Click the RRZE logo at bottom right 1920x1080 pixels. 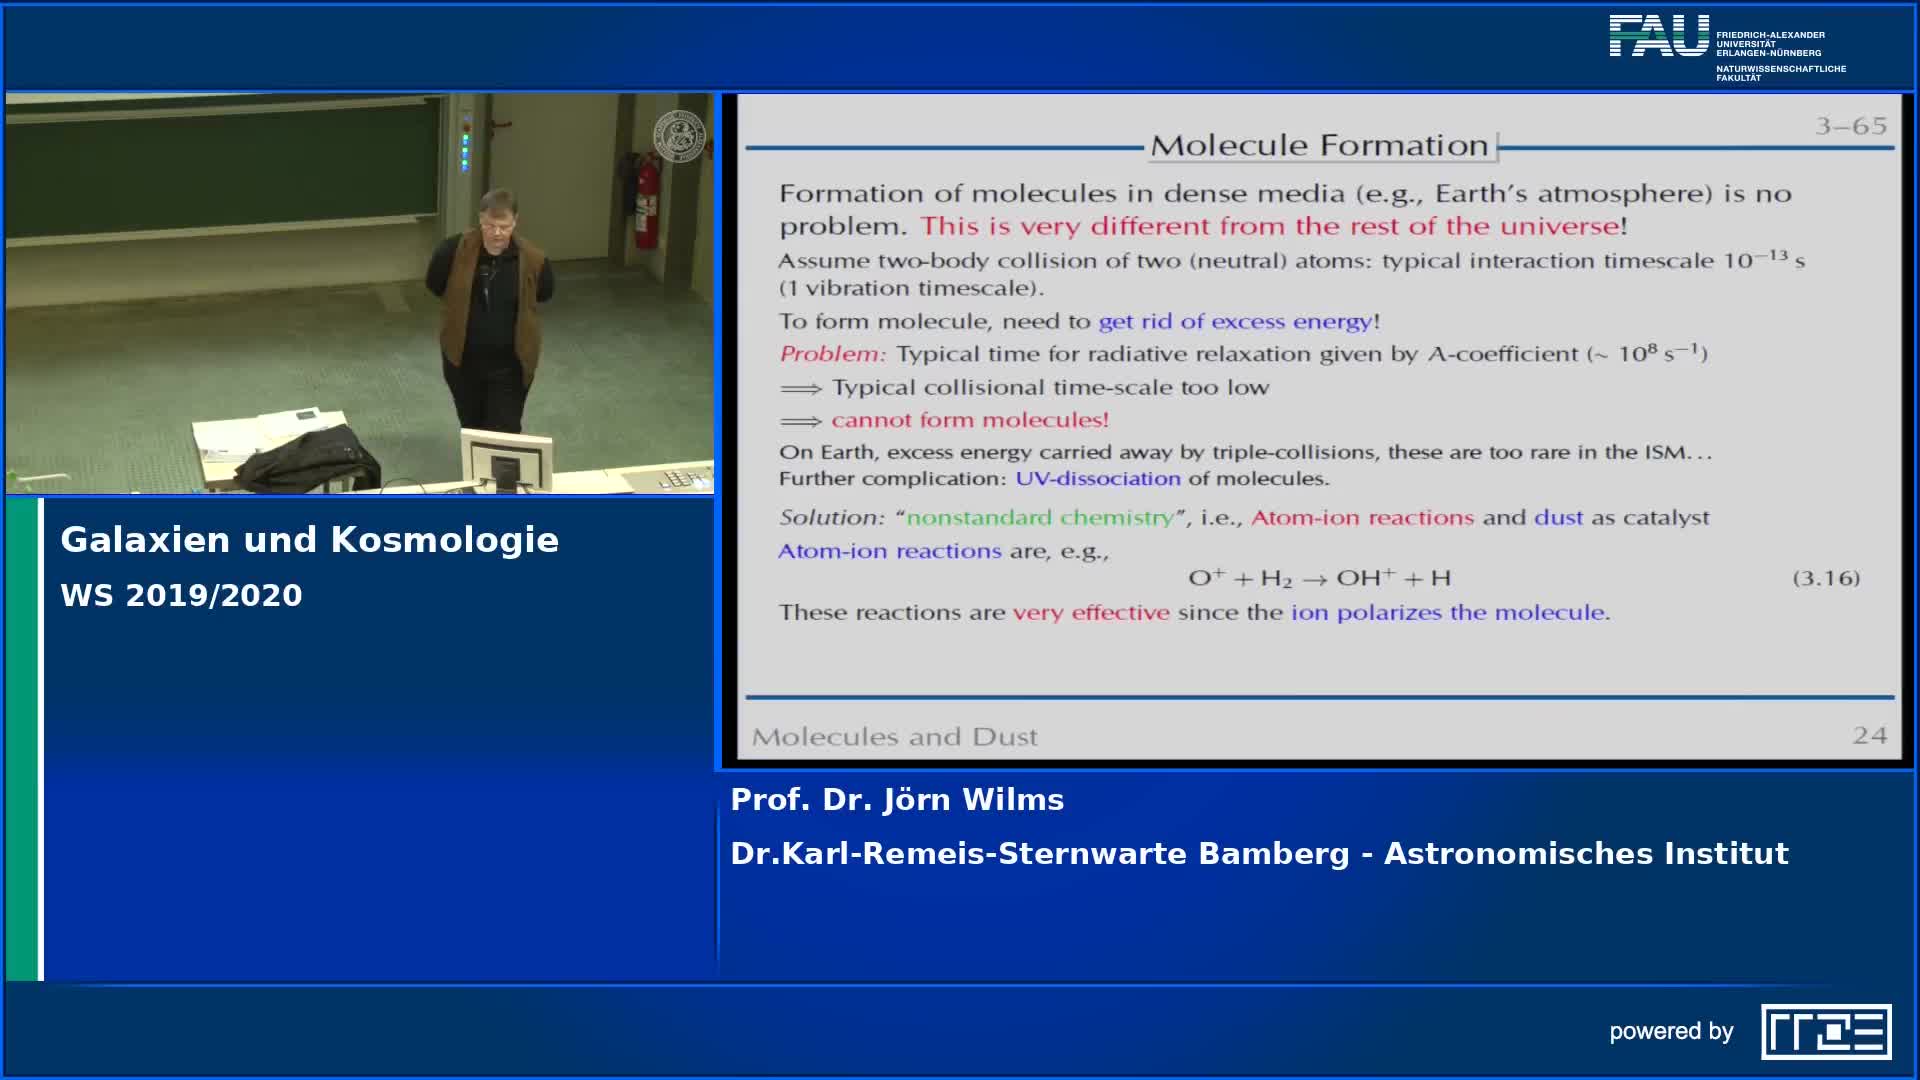pos(1825,1031)
